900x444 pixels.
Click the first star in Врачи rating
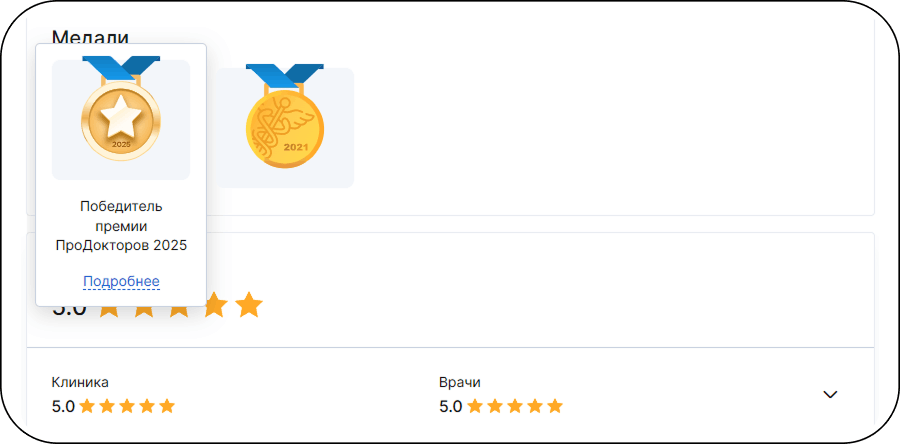tap(475, 406)
